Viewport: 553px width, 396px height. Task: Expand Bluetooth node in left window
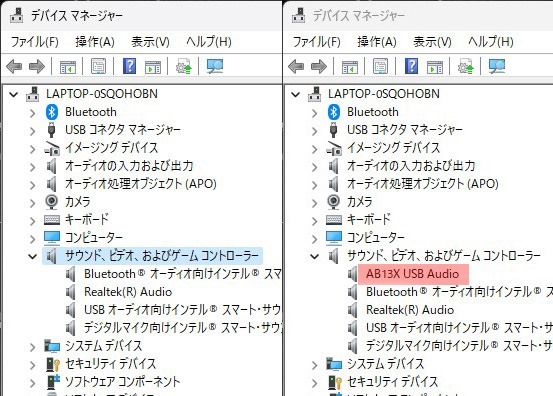(32, 113)
